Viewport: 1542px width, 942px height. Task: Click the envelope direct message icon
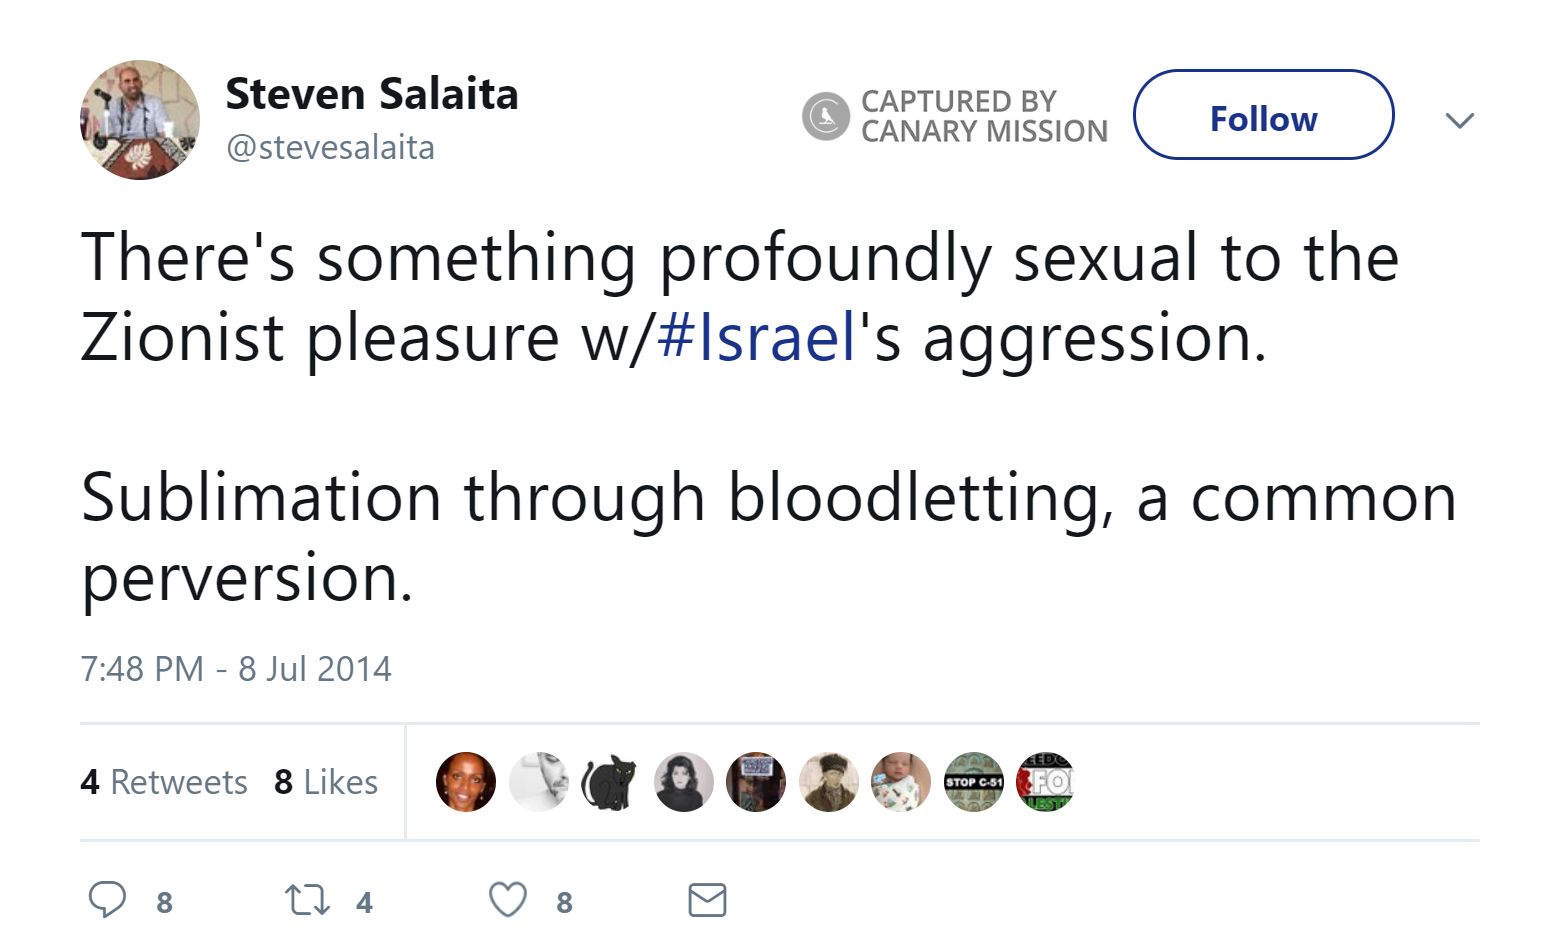(707, 900)
